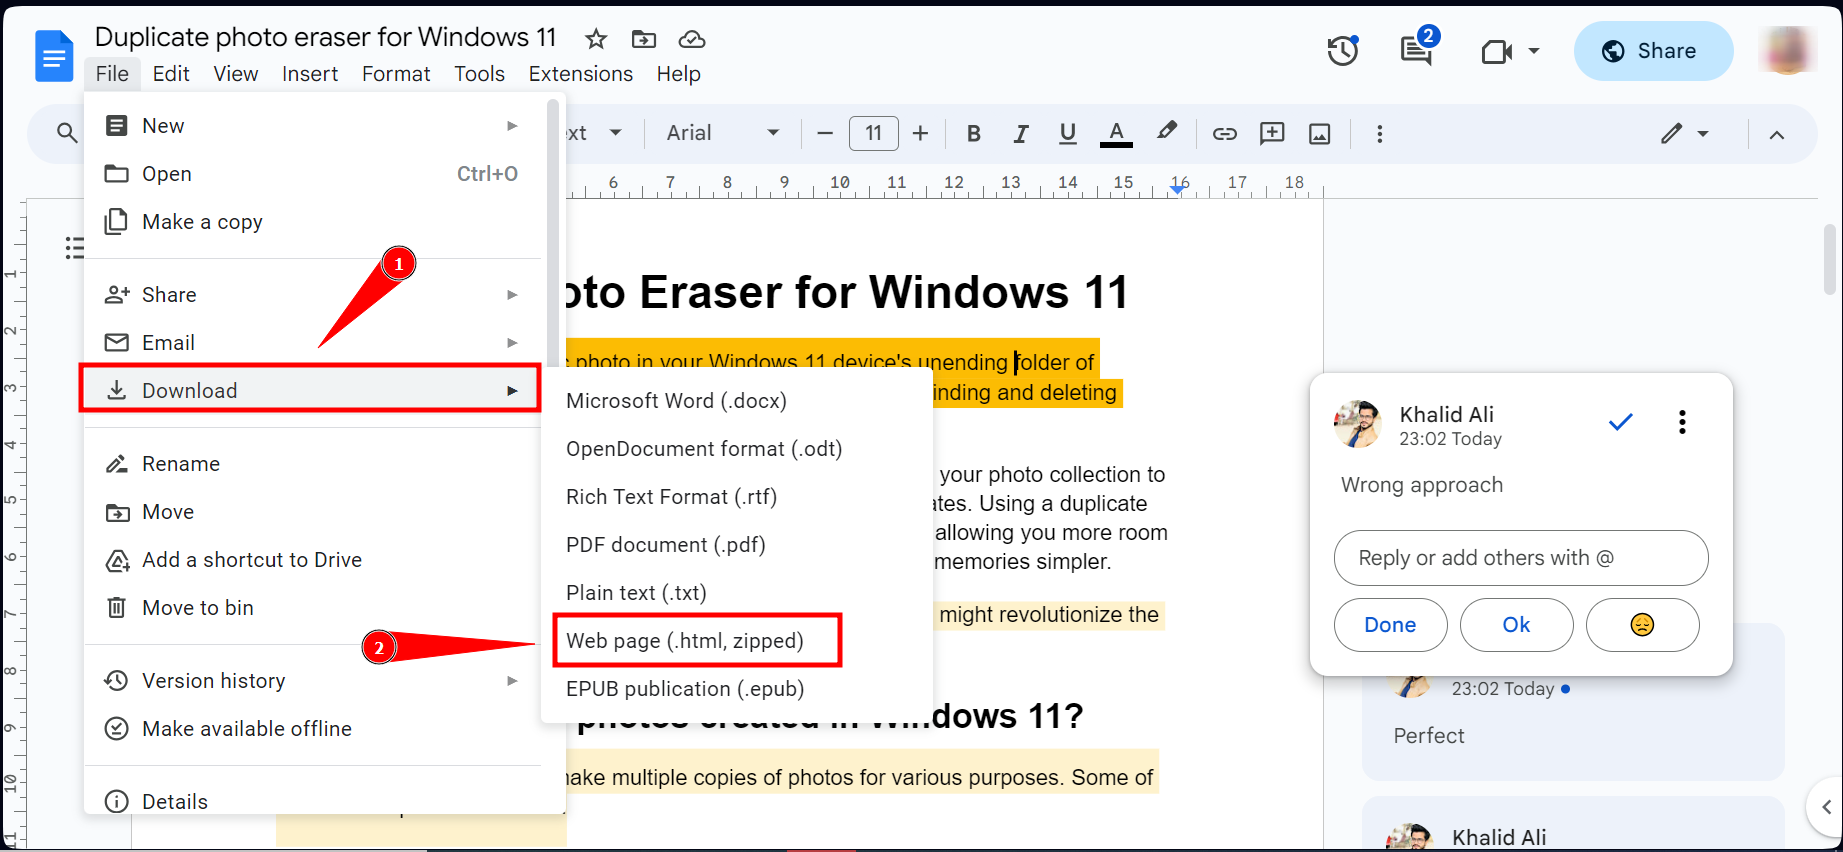1843x852 pixels.
Task: Suggest the sad emoji reply
Action: pos(1642,625)
